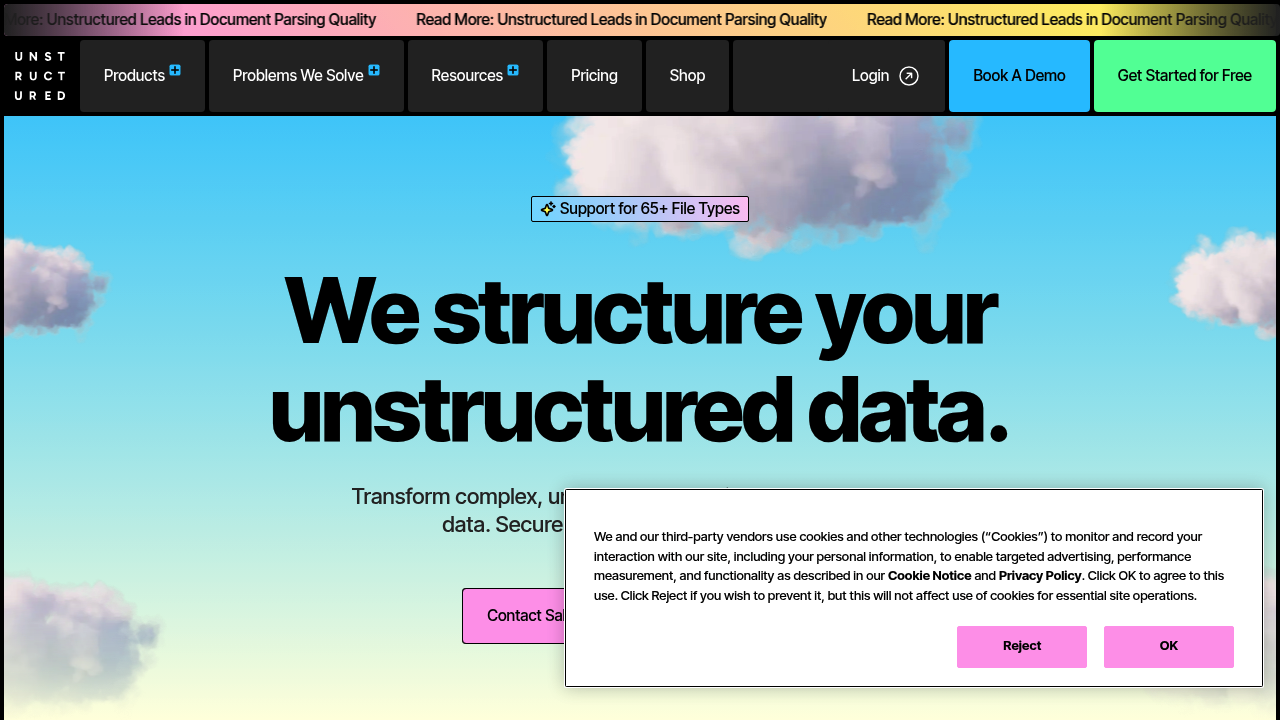The image size is (1280, 720).
Task: Click the Unstructured logo
Action: tap(40, 76)
